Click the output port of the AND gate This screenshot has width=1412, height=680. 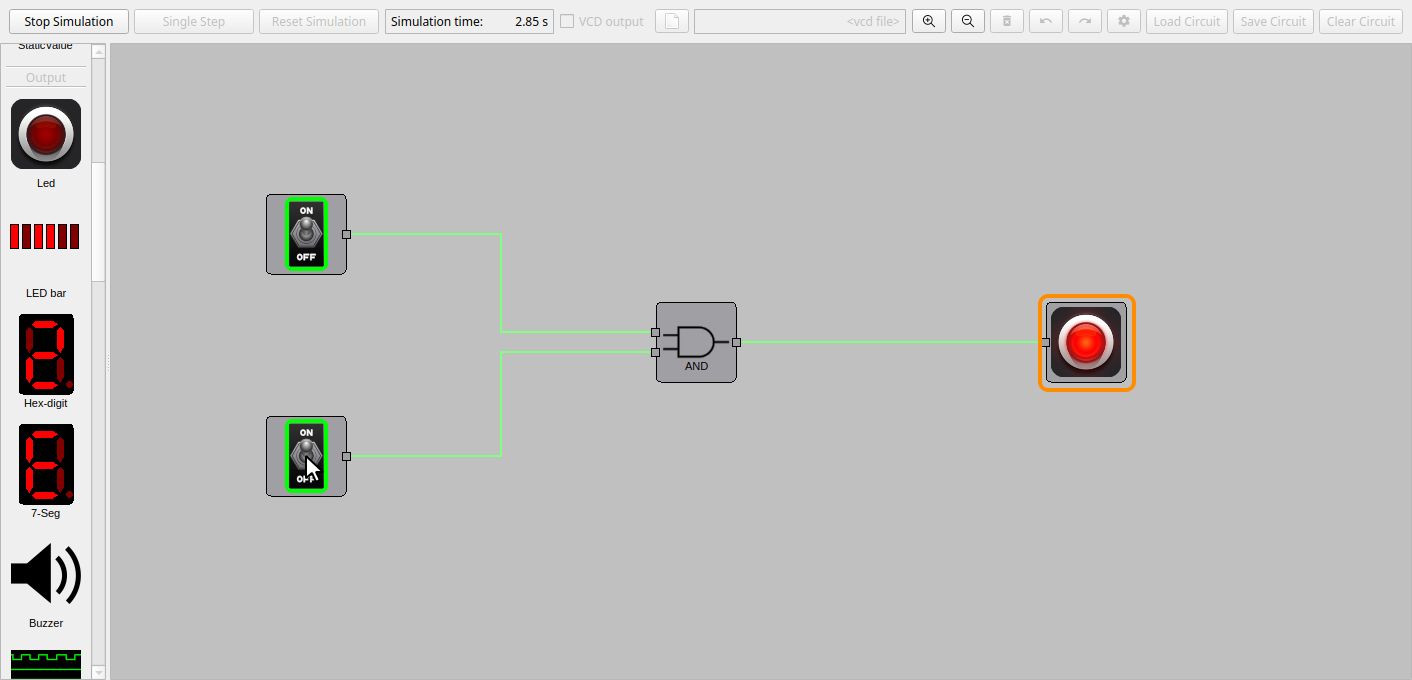736,342
